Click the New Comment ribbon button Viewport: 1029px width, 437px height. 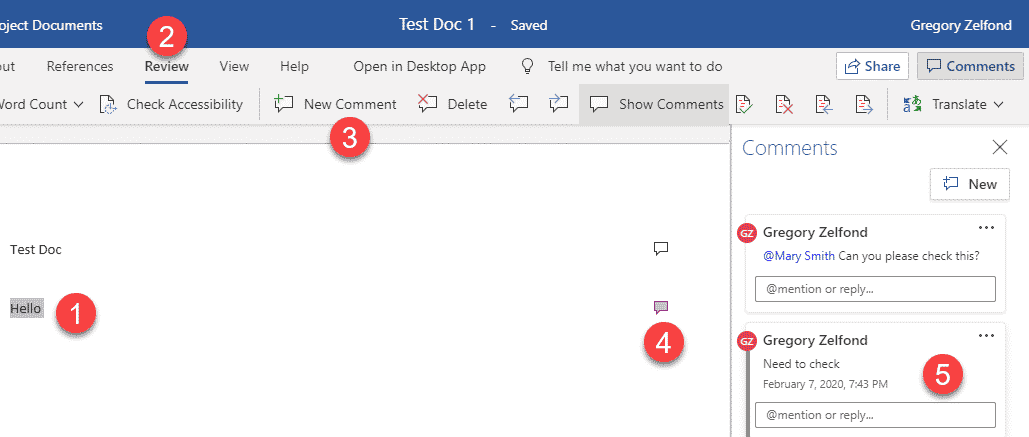point(335,104)
